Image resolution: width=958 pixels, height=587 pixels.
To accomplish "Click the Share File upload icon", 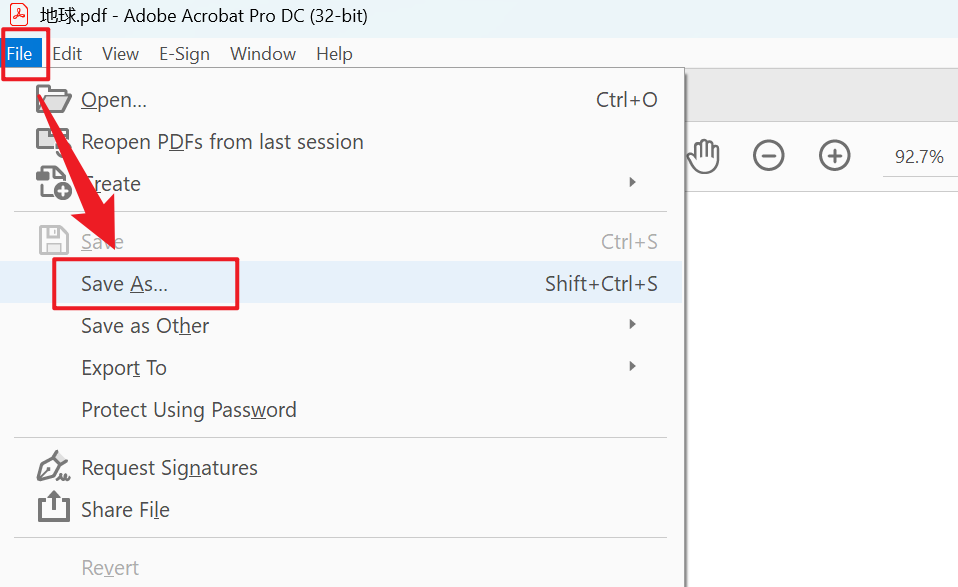I will click(53, 509).
